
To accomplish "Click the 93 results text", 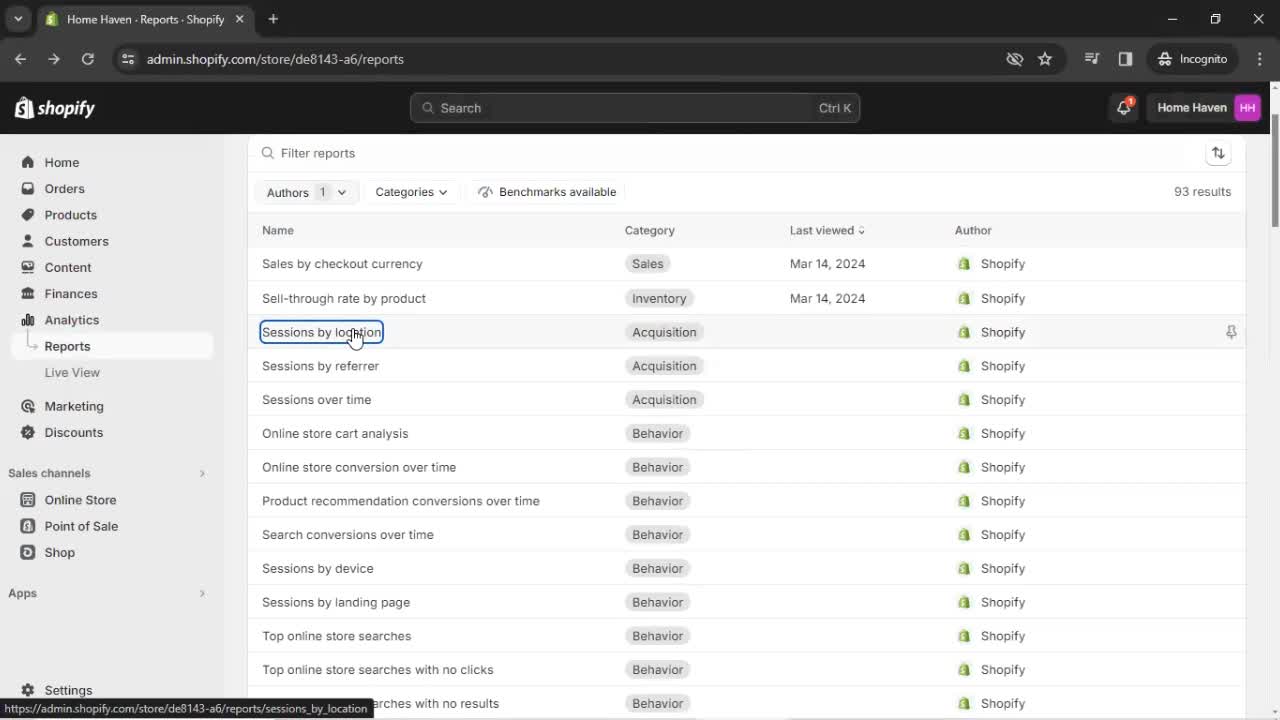I will (1202, 192).
